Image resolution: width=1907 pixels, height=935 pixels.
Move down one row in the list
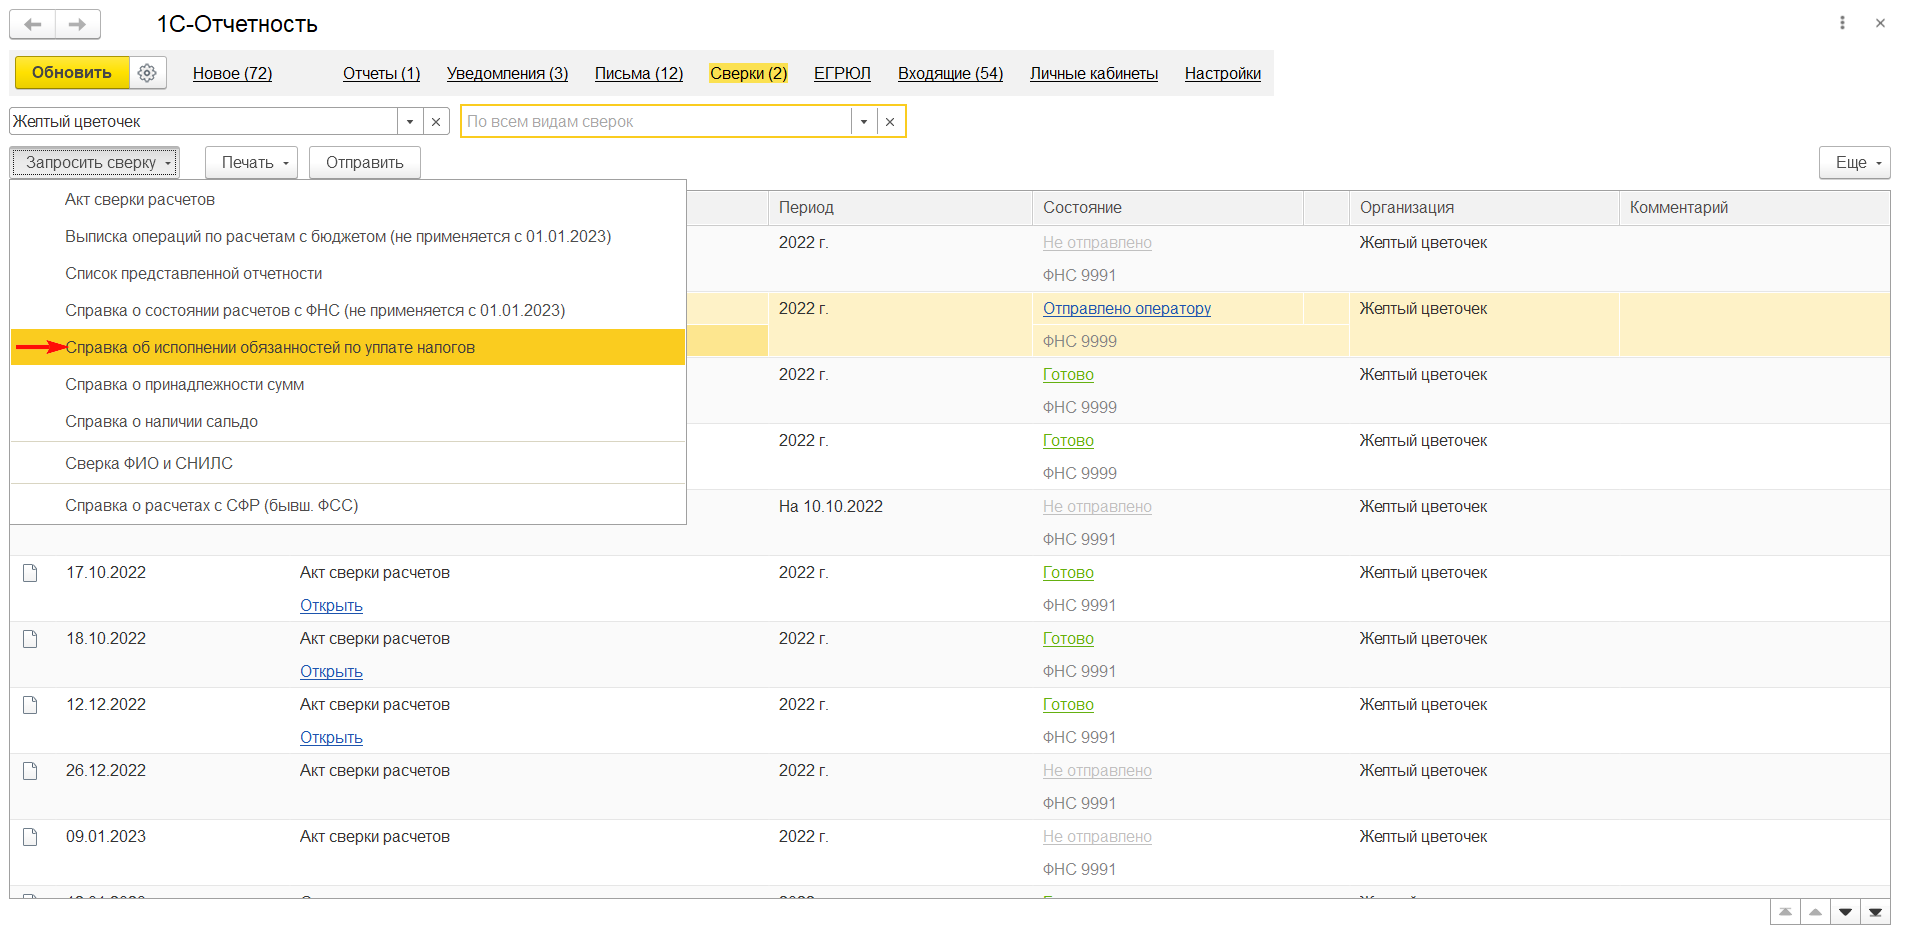click(1845, 912)
